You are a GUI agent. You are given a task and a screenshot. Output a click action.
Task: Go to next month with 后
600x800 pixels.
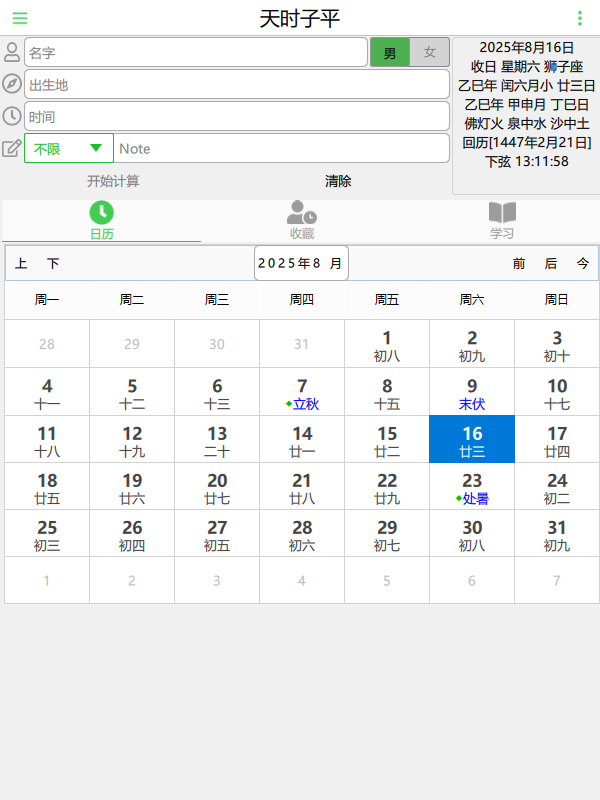coord(551,263)
